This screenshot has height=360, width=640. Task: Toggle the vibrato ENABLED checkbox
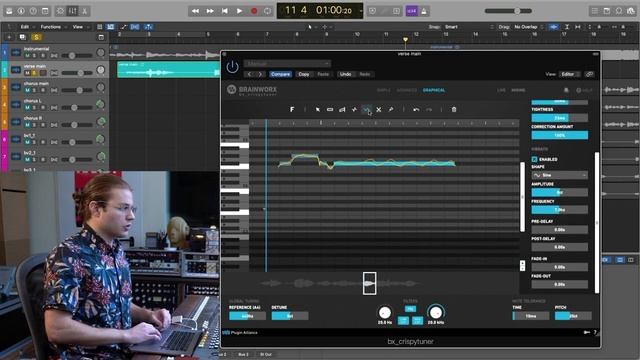click(x=535, y=159)
